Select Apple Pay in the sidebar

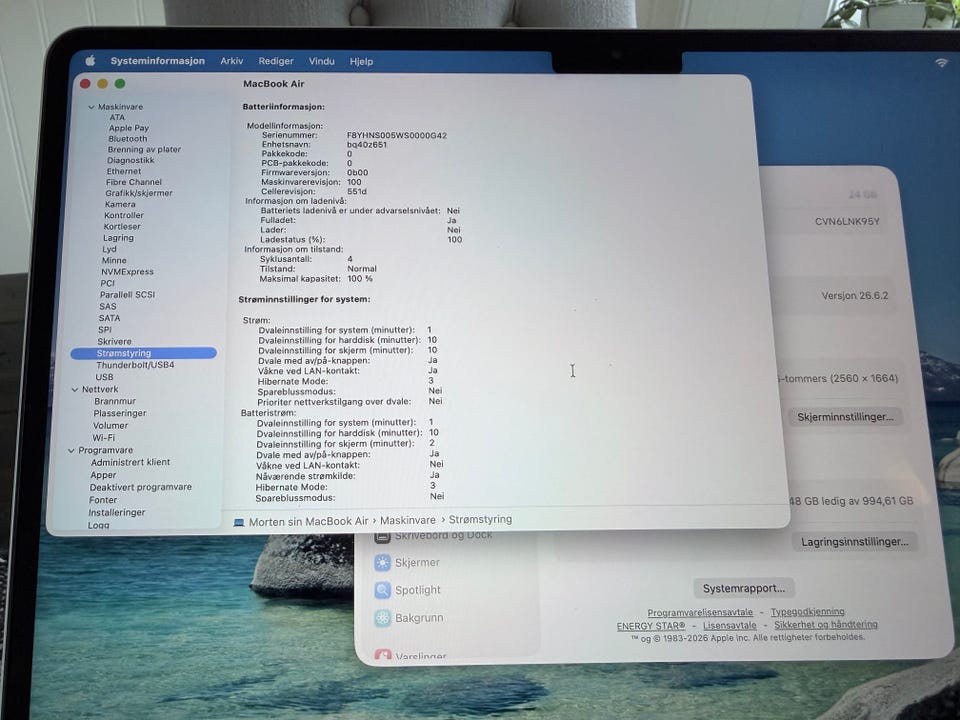point(129,128)
